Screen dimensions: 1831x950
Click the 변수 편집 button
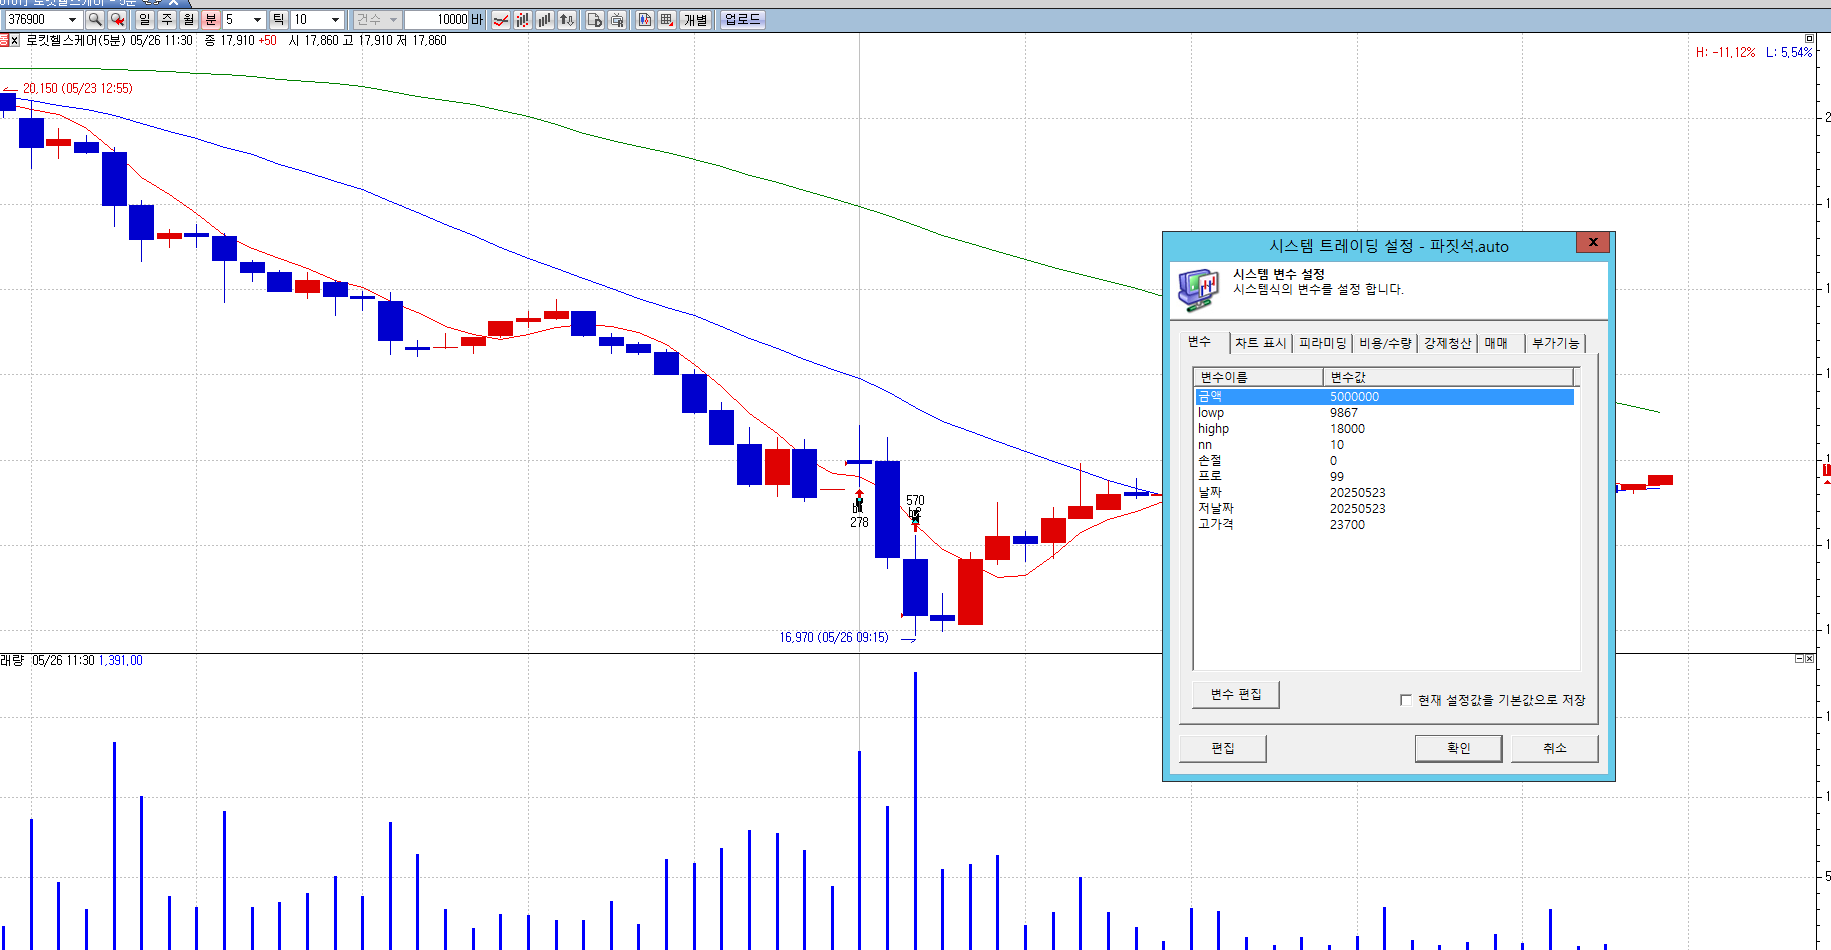pos(1236,695)
